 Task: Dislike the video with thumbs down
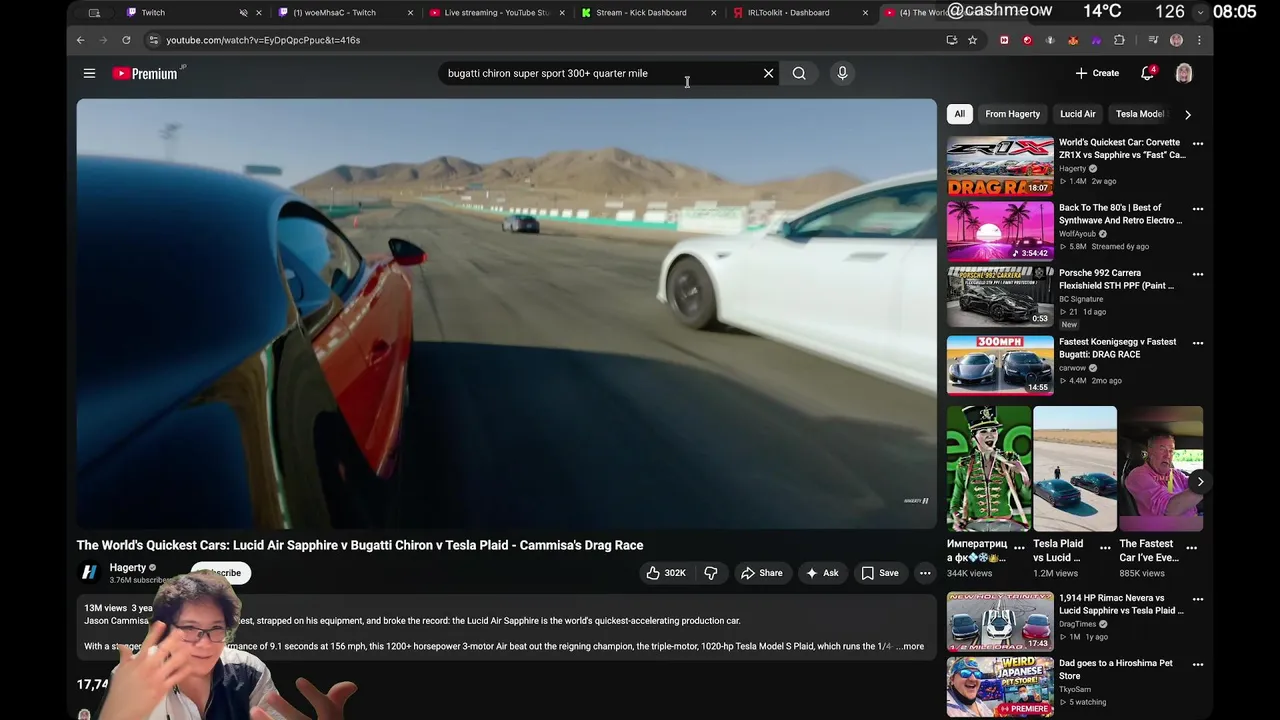[x=711, y=573]
